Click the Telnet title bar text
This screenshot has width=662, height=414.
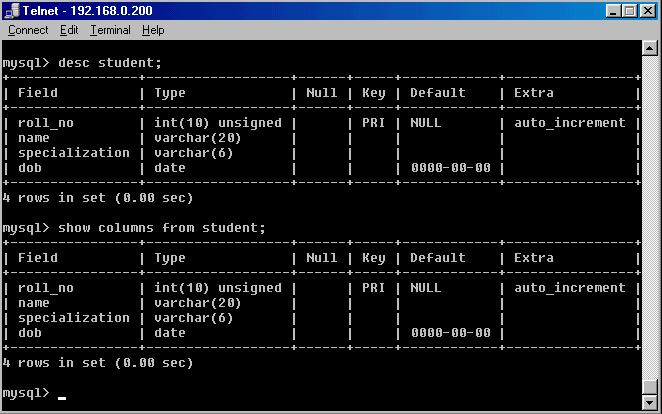point(87,11)
